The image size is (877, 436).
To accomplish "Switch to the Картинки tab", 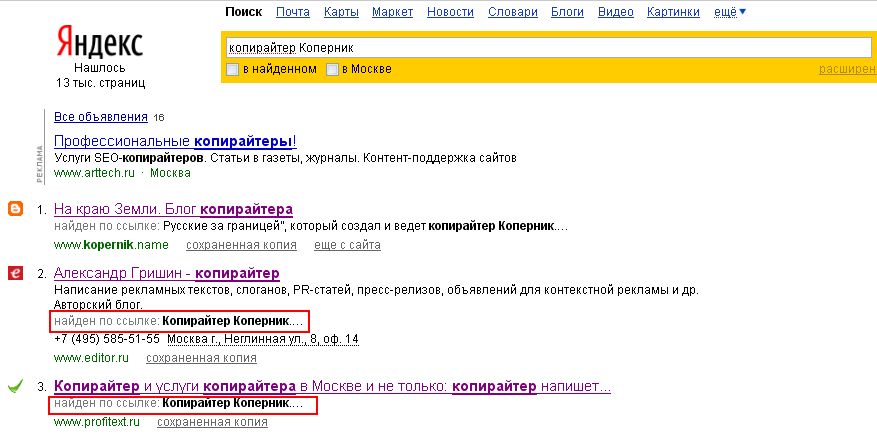I will point(673,12).
